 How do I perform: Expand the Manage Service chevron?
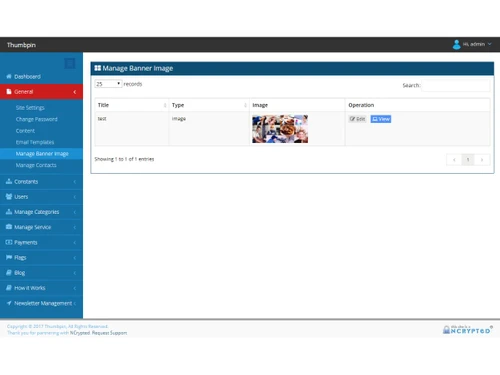[75, 227]
